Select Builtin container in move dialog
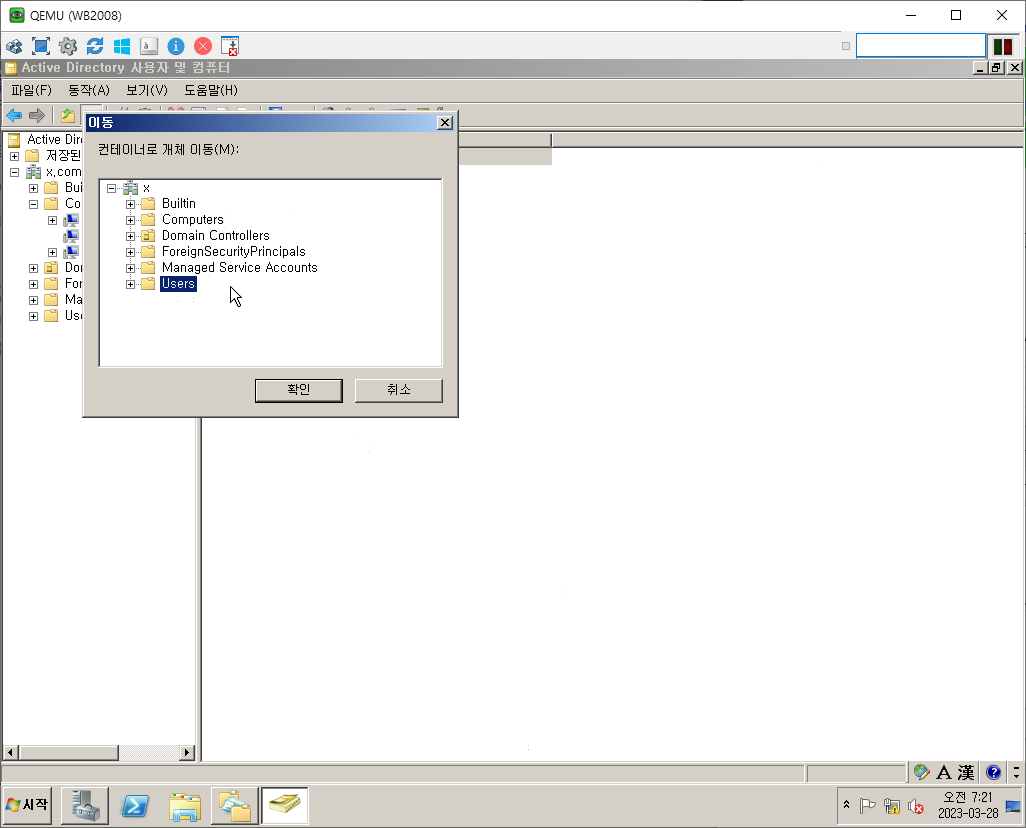This screenshot has height=828, width=1026. point(179,204)
